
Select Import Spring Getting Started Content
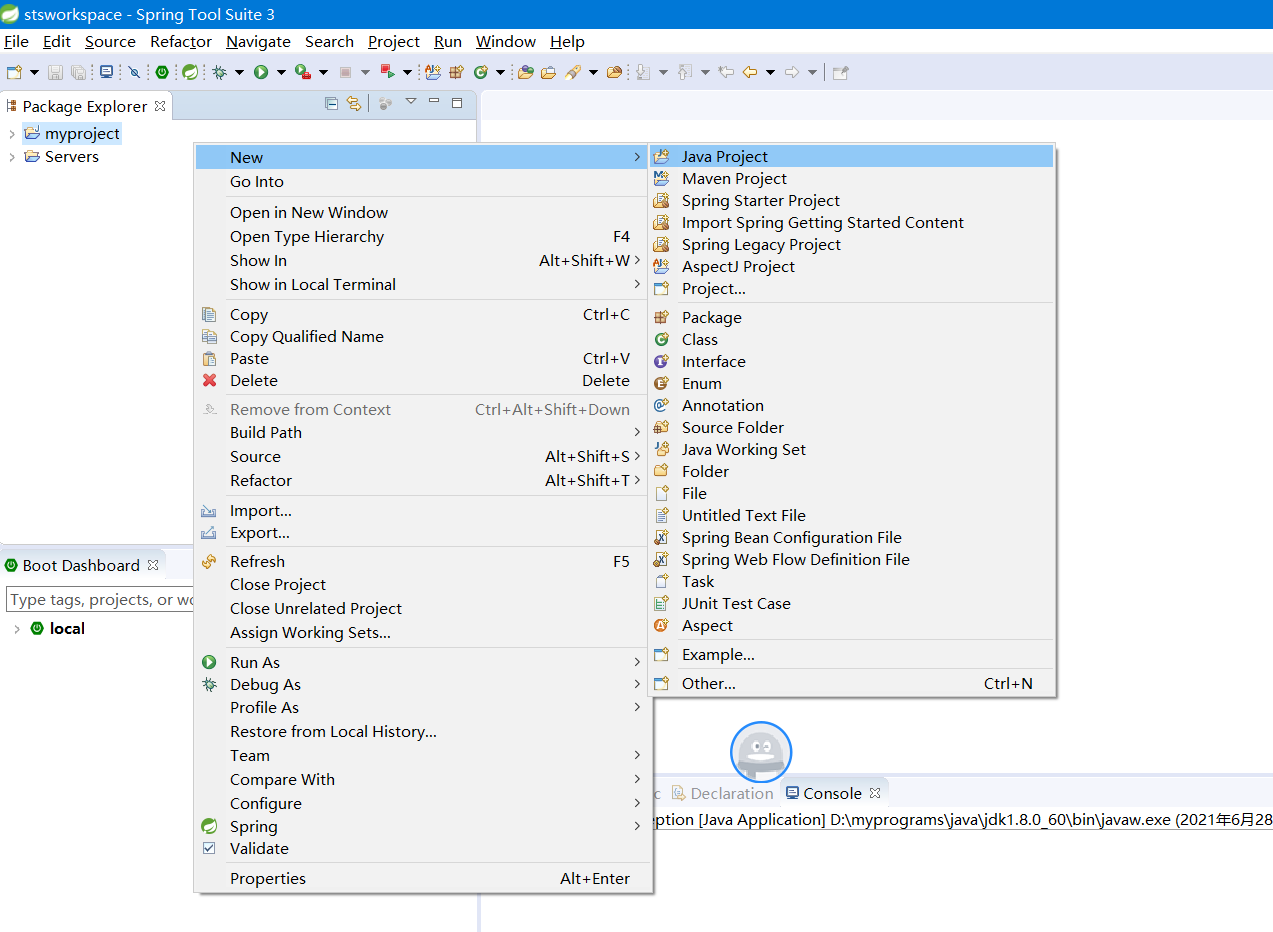coord(851,222)
